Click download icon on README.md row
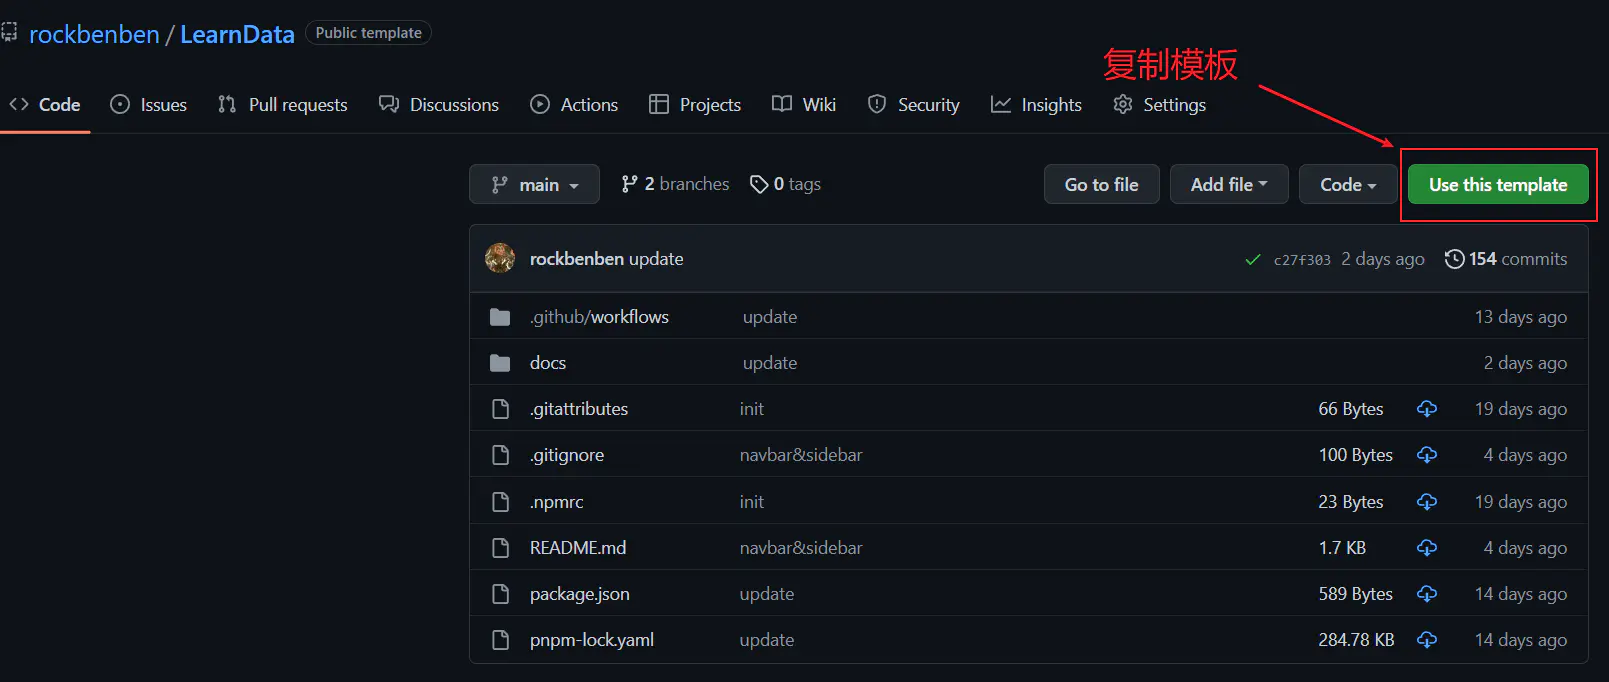 [1427, 548]
